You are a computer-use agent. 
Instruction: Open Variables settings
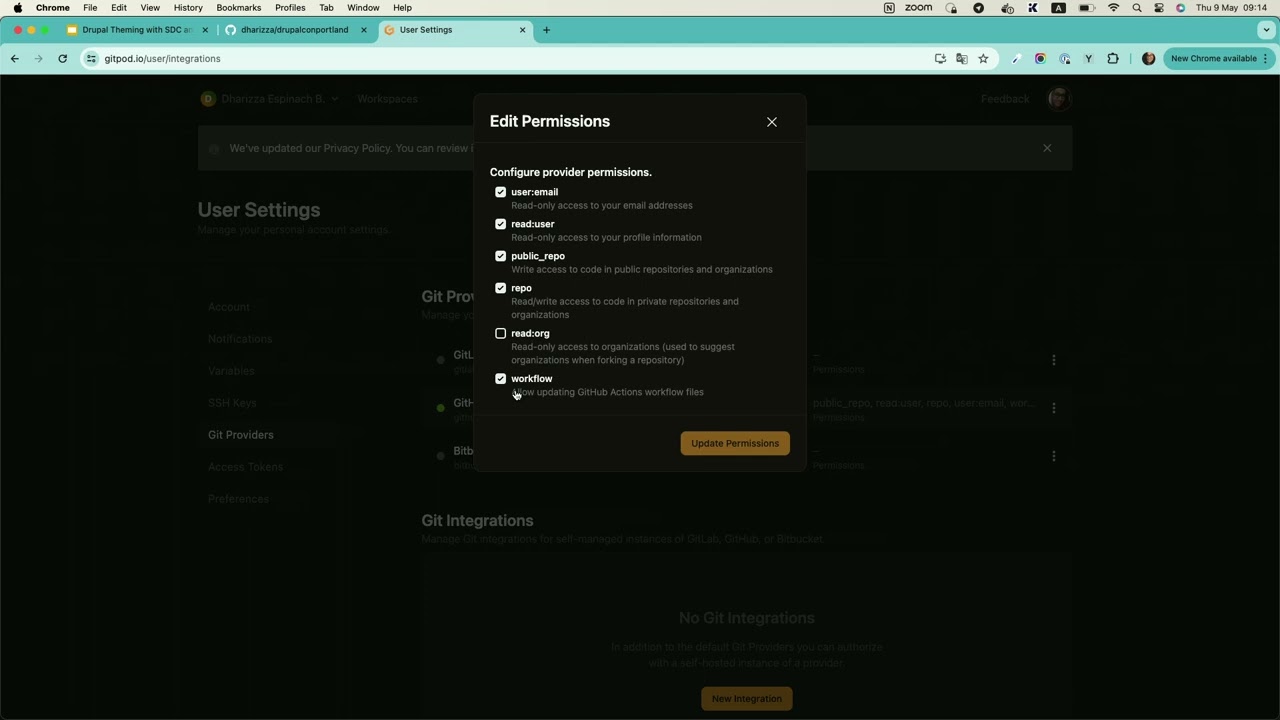[x=231, y=371]
